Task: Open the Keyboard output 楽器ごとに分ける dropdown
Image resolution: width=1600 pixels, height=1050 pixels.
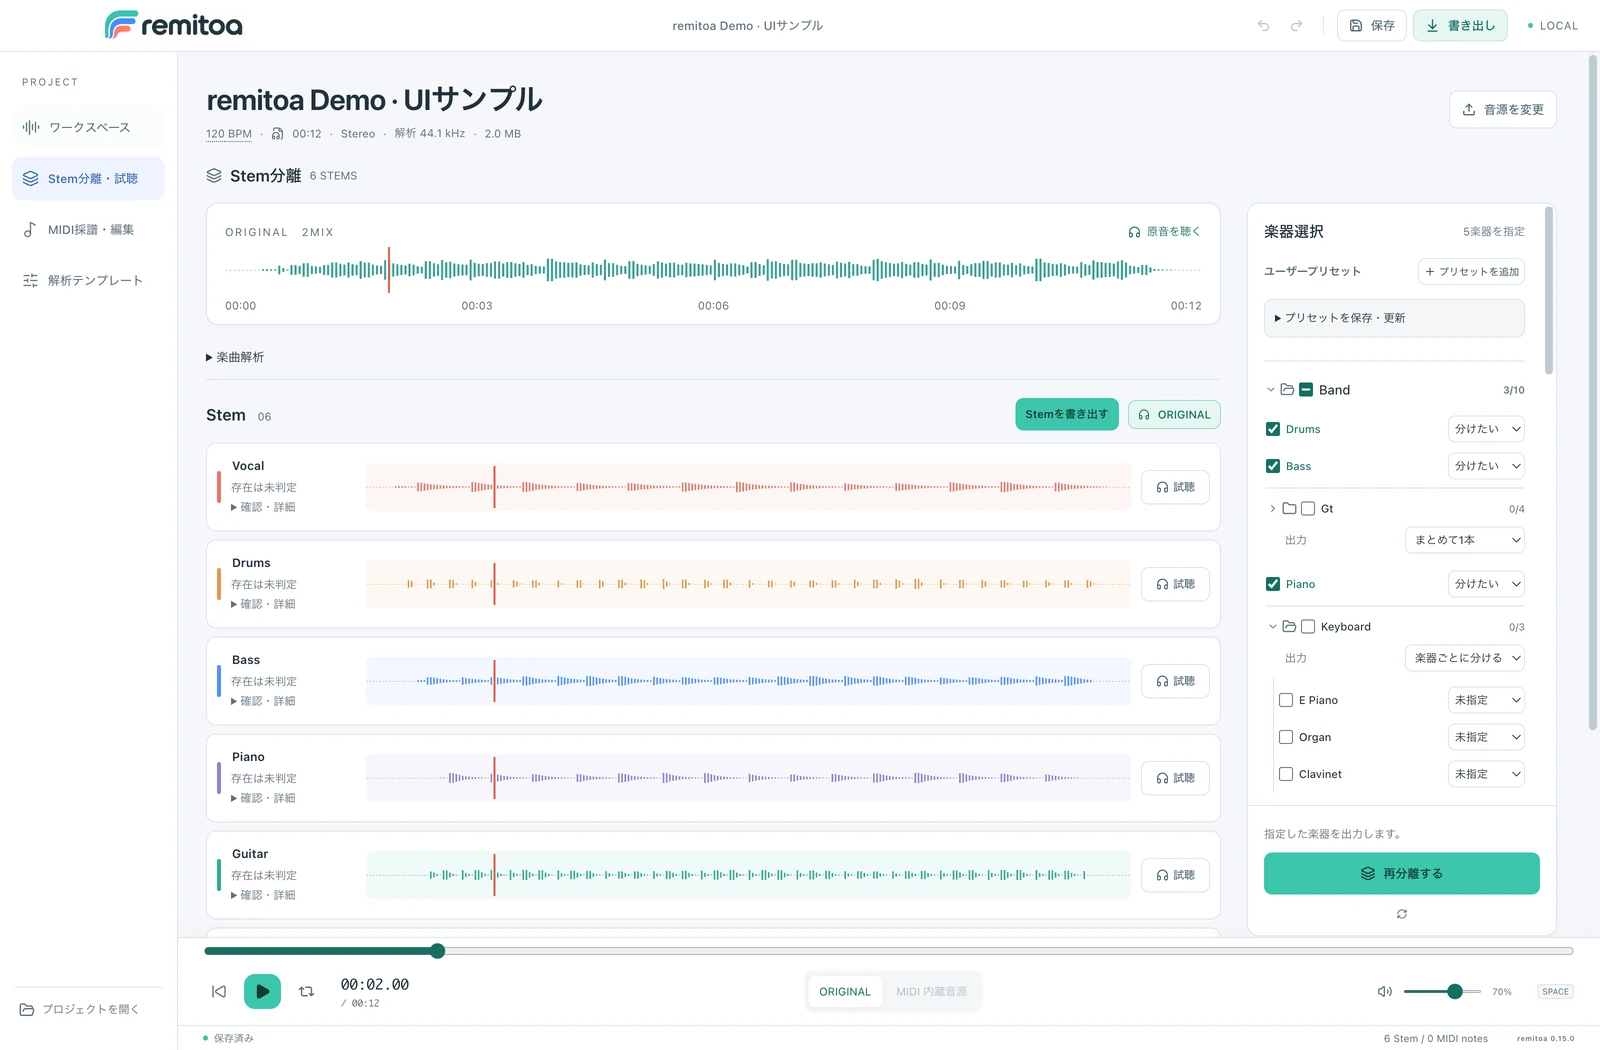Action: pos(1465,658)
